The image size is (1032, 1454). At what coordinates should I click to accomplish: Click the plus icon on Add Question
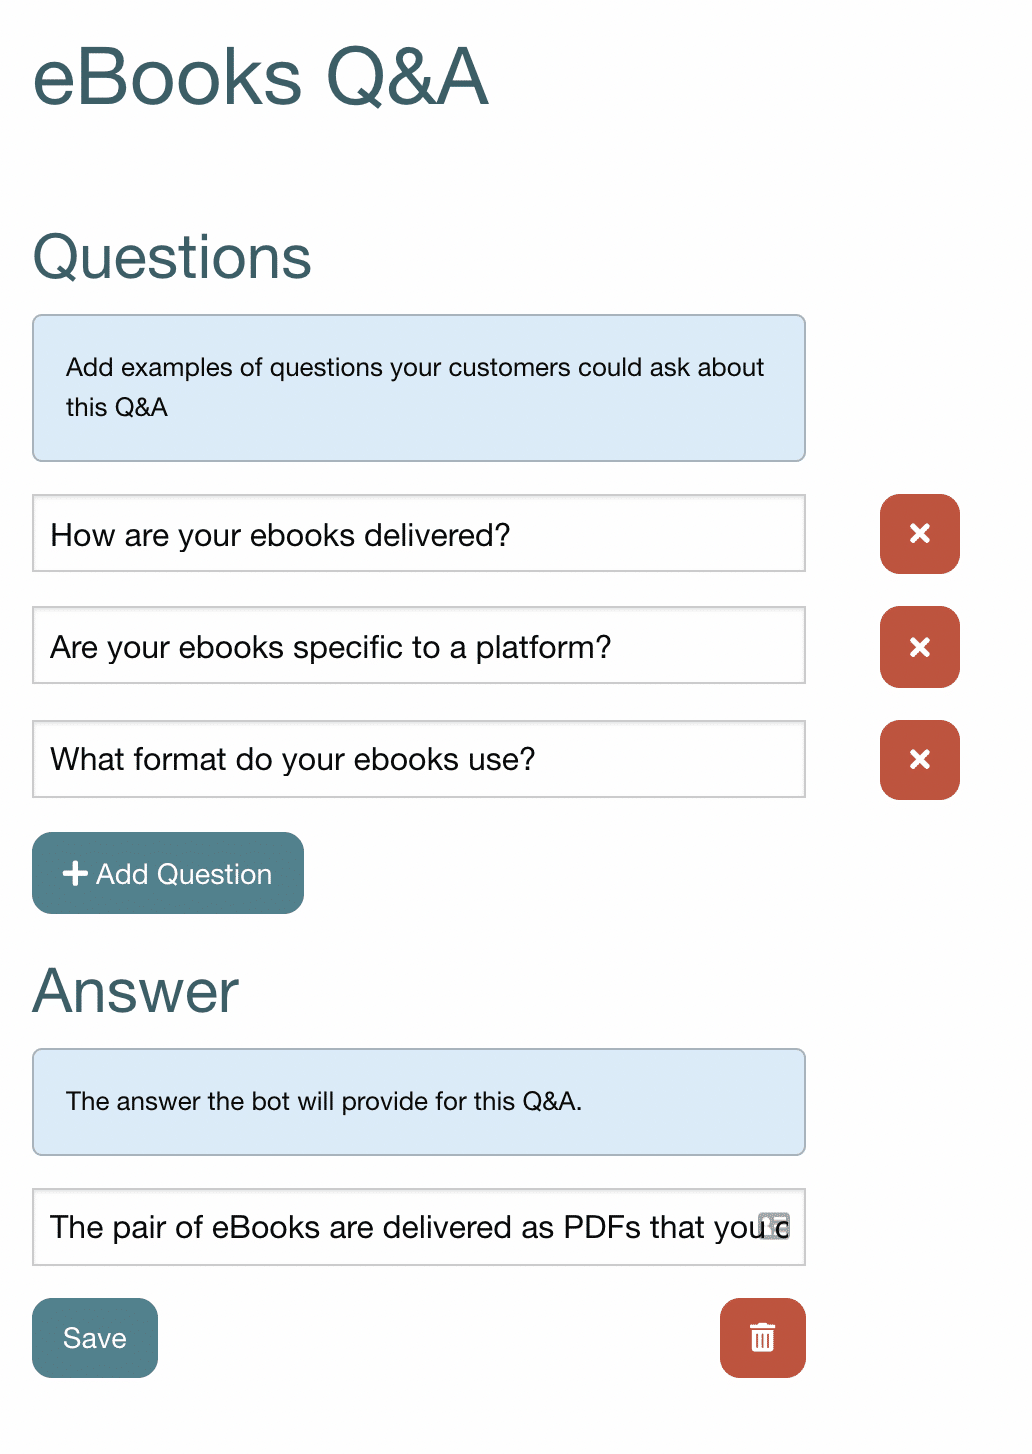point(75,873)
